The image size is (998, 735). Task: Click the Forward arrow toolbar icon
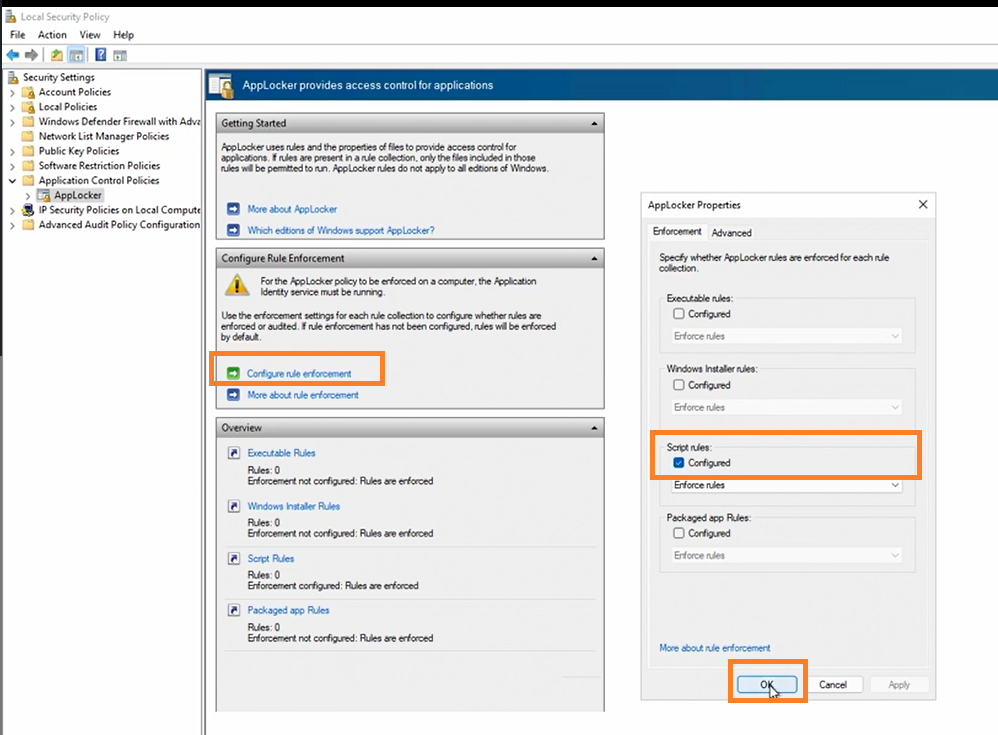coord(32,55)
